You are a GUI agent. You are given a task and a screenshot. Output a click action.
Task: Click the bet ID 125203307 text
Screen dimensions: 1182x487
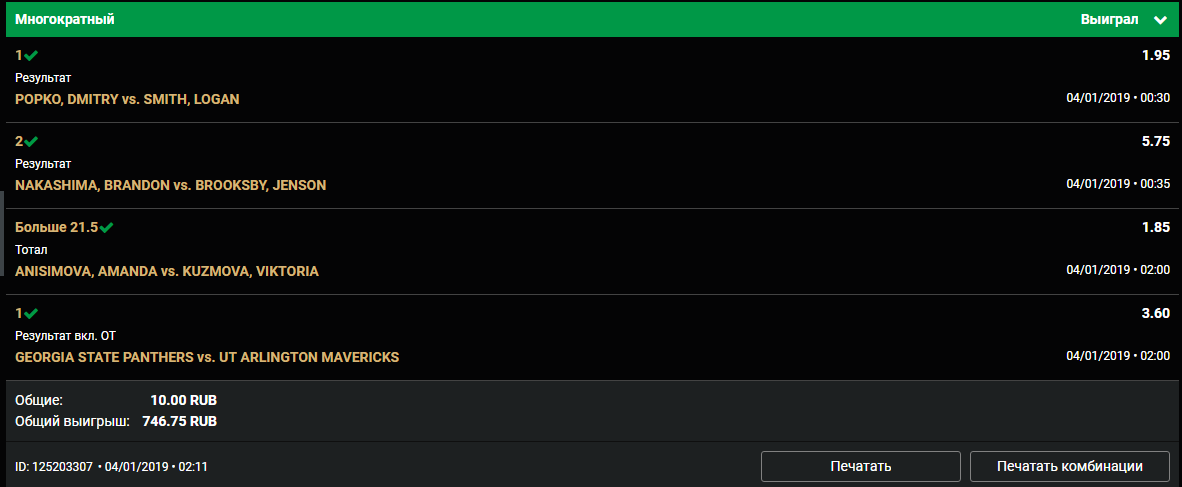[54, 466]
